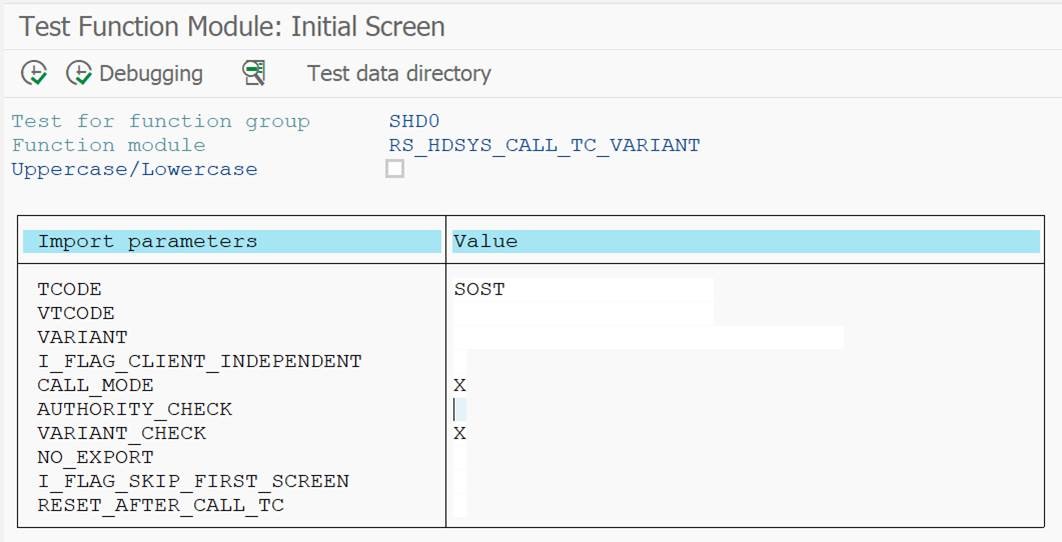
Task: Open the Test data directory
Action: 398,73
